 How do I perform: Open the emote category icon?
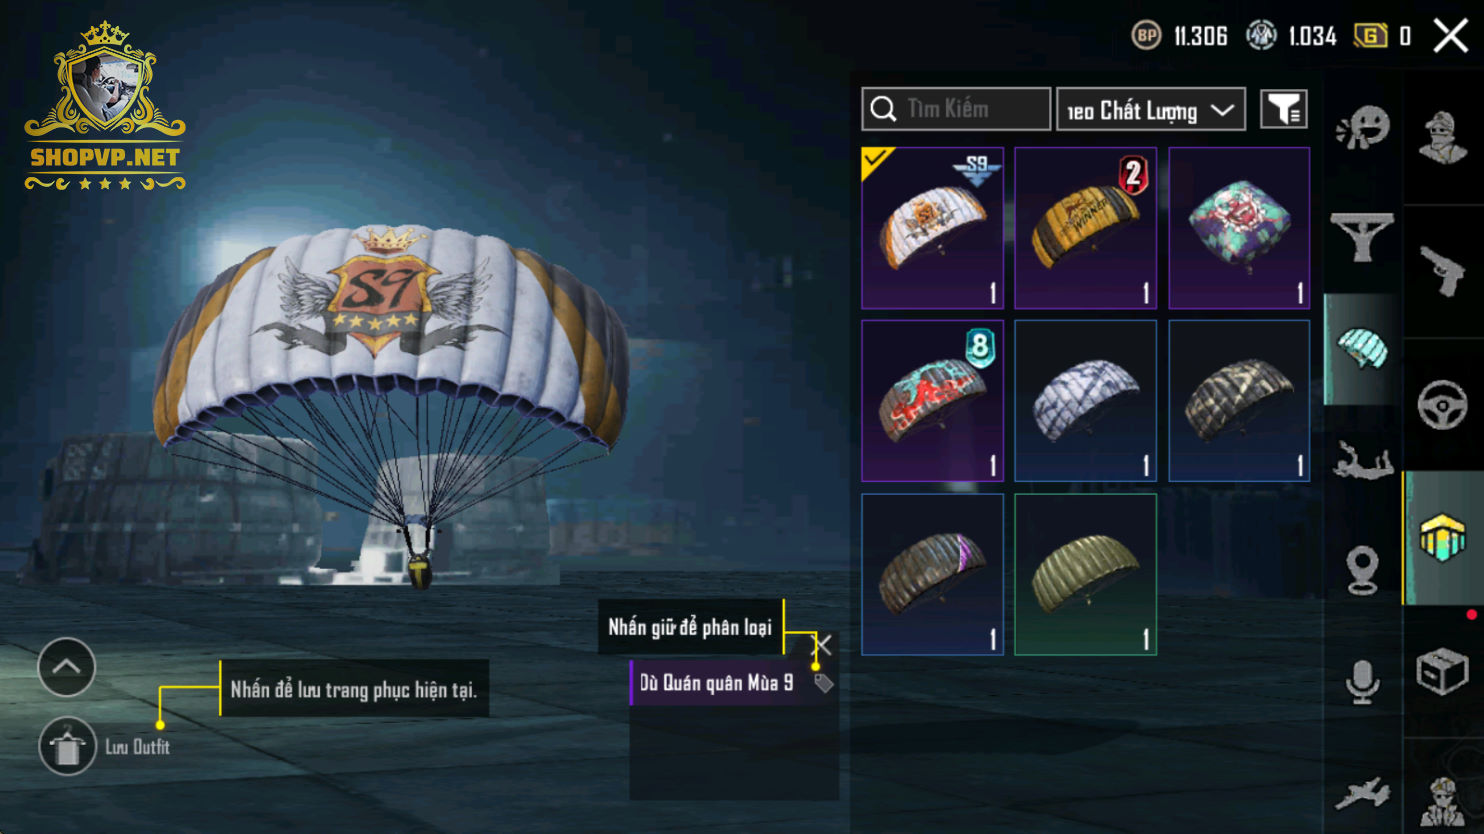point(1362,128)
